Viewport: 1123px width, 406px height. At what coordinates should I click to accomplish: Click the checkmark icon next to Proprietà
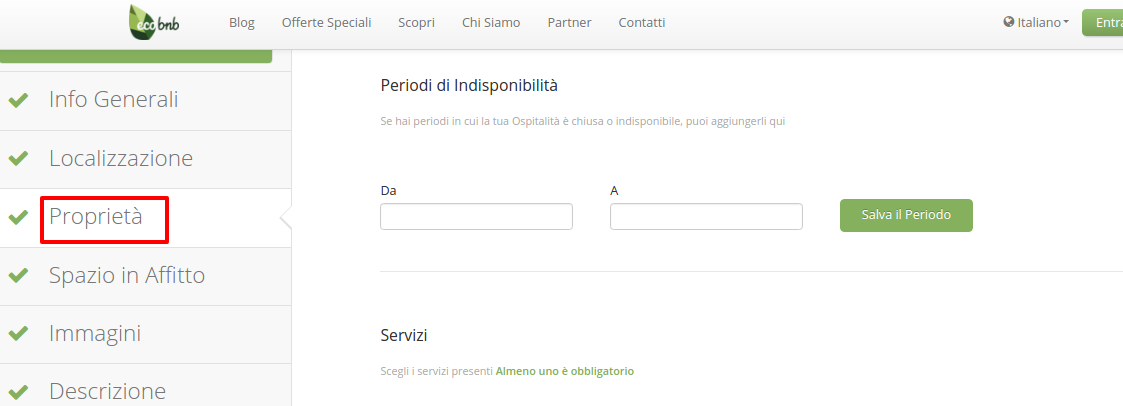[x=18, y=217]
